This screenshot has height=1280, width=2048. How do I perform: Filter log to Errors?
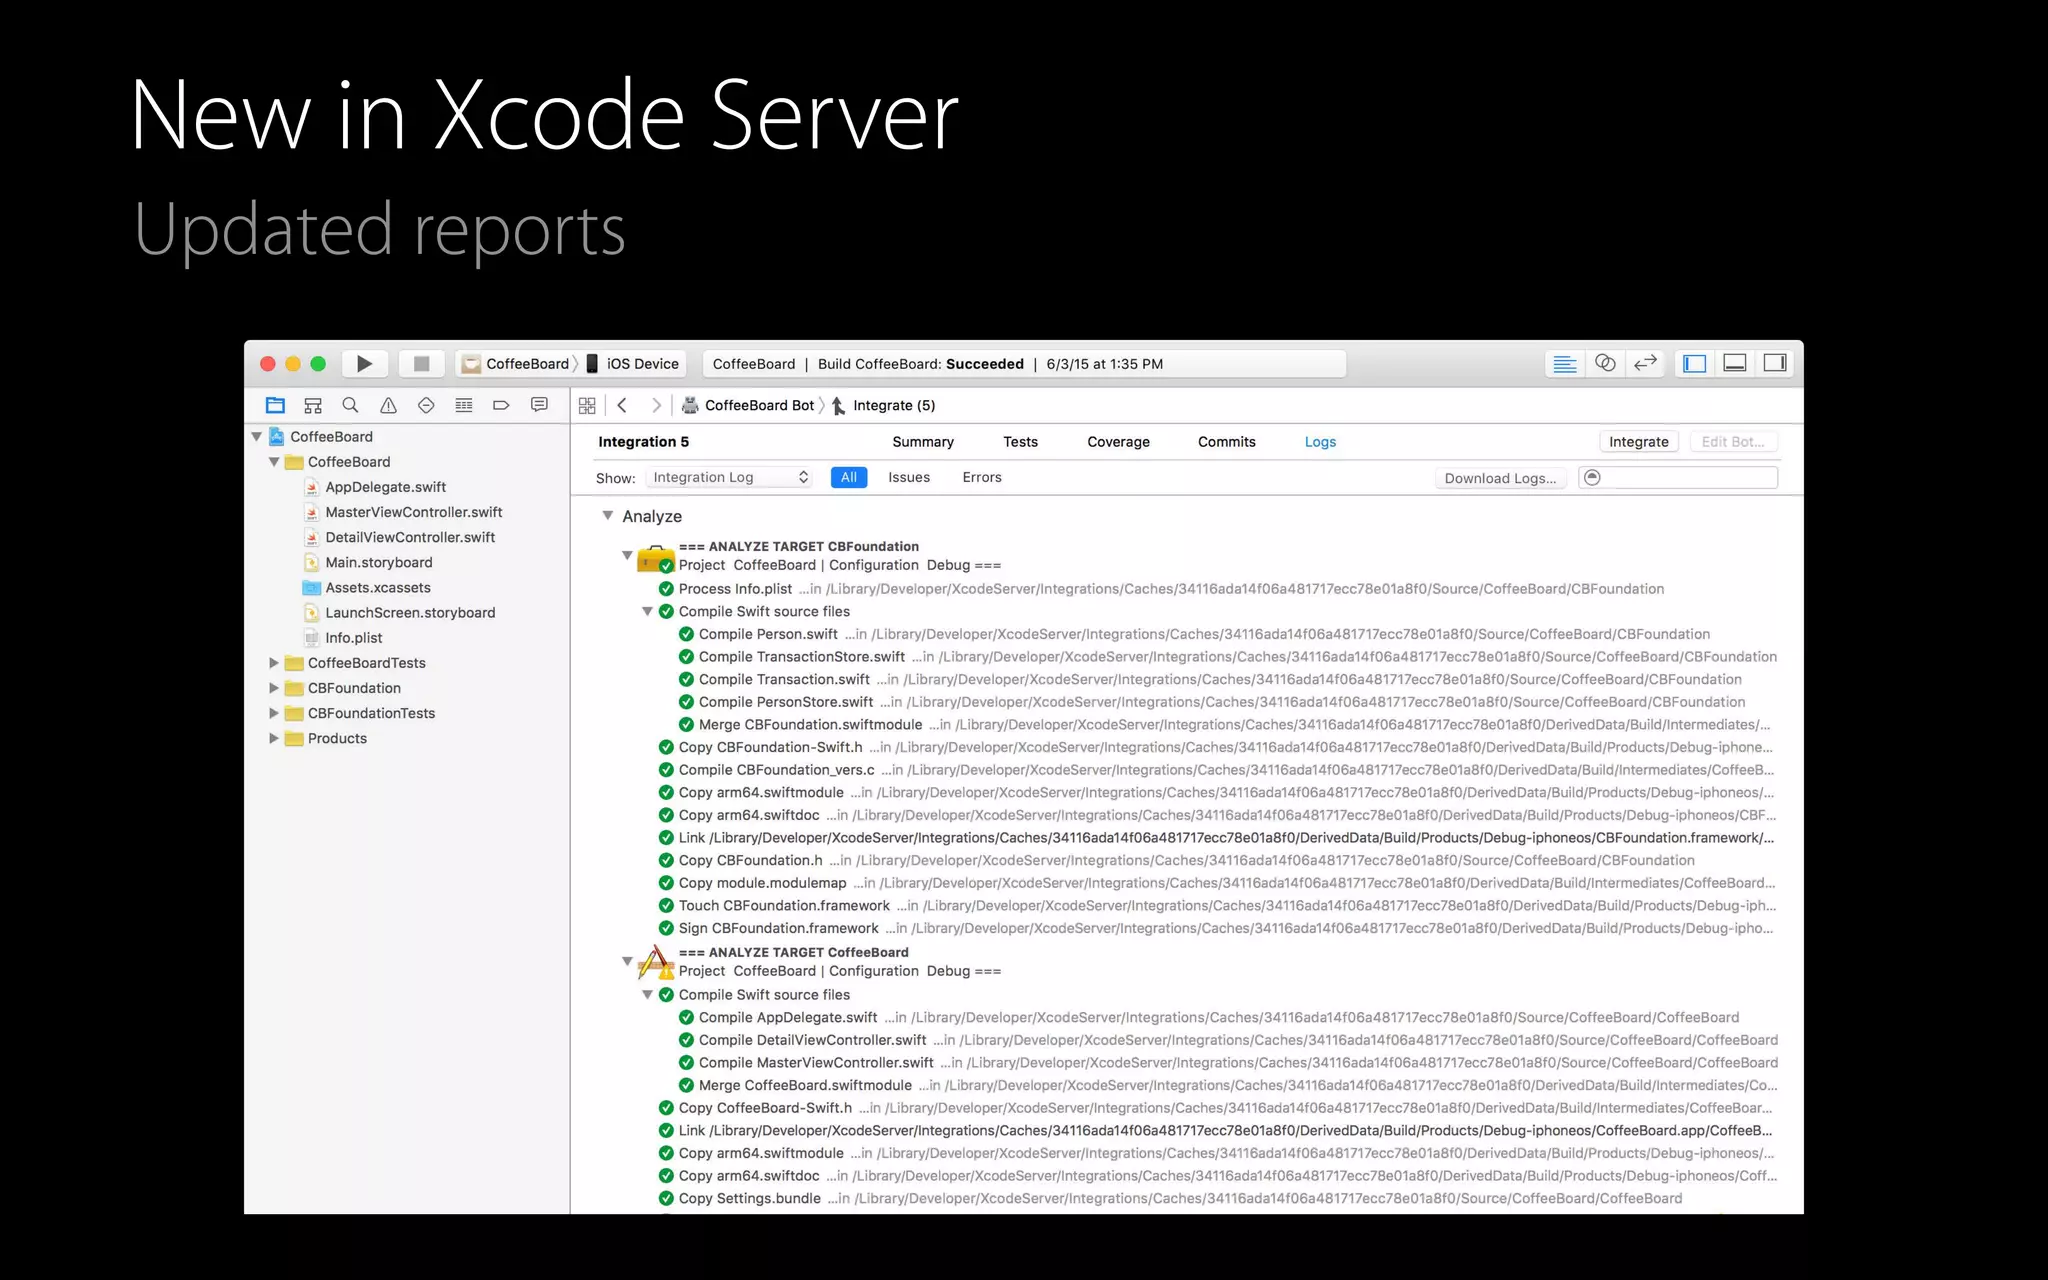click(x=982, y=478)
